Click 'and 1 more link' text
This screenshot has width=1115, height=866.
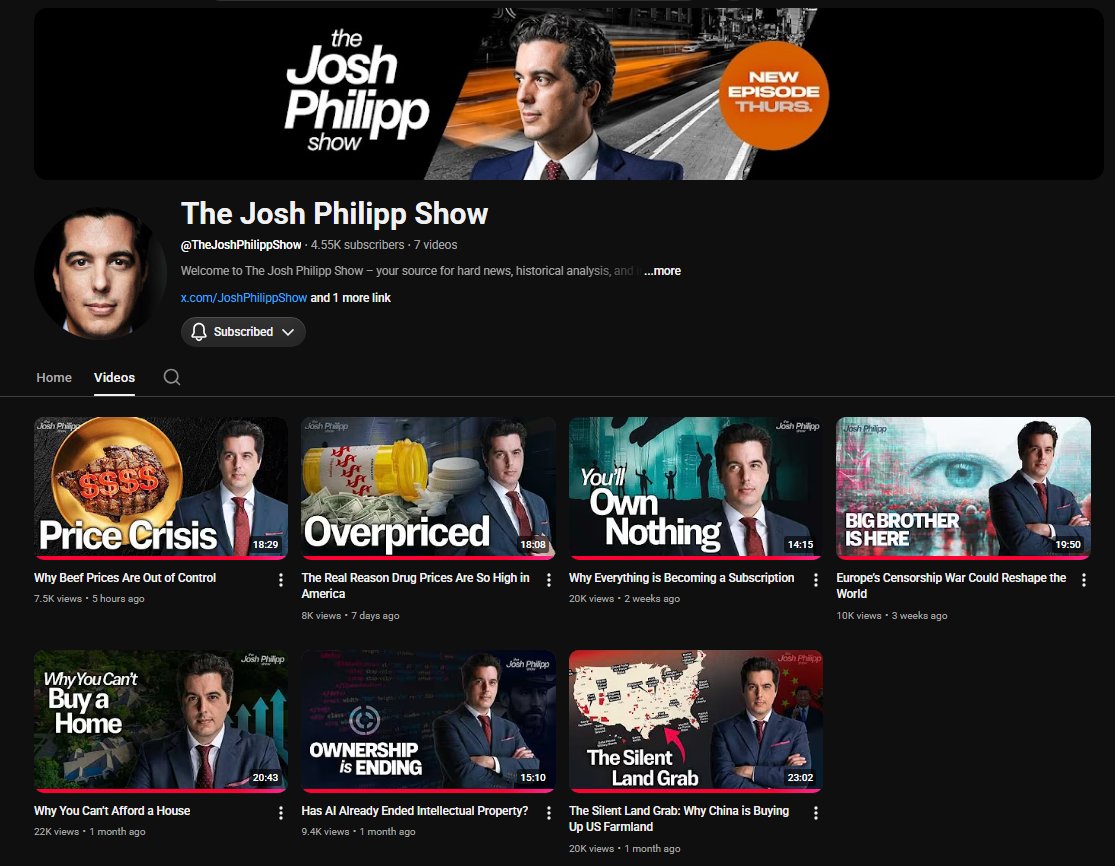pos(351,298)
